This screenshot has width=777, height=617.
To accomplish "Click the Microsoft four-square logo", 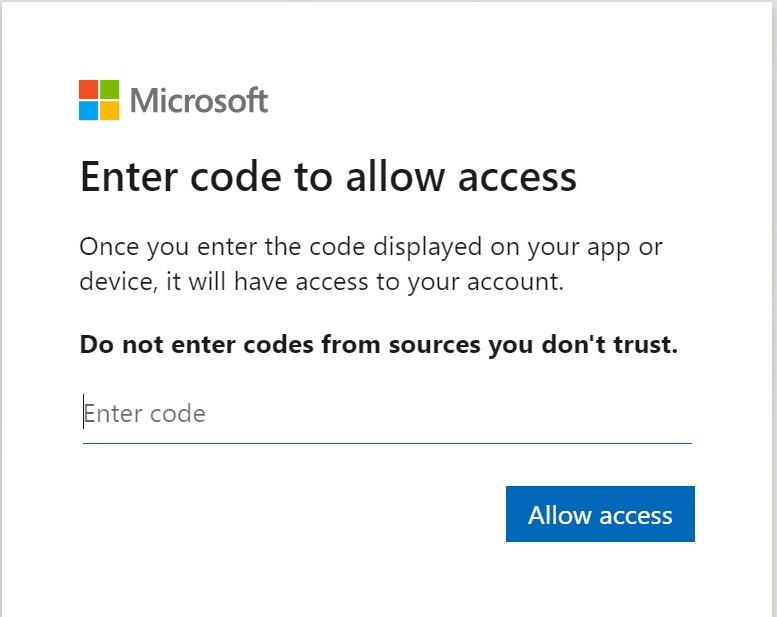I will 99,100.
